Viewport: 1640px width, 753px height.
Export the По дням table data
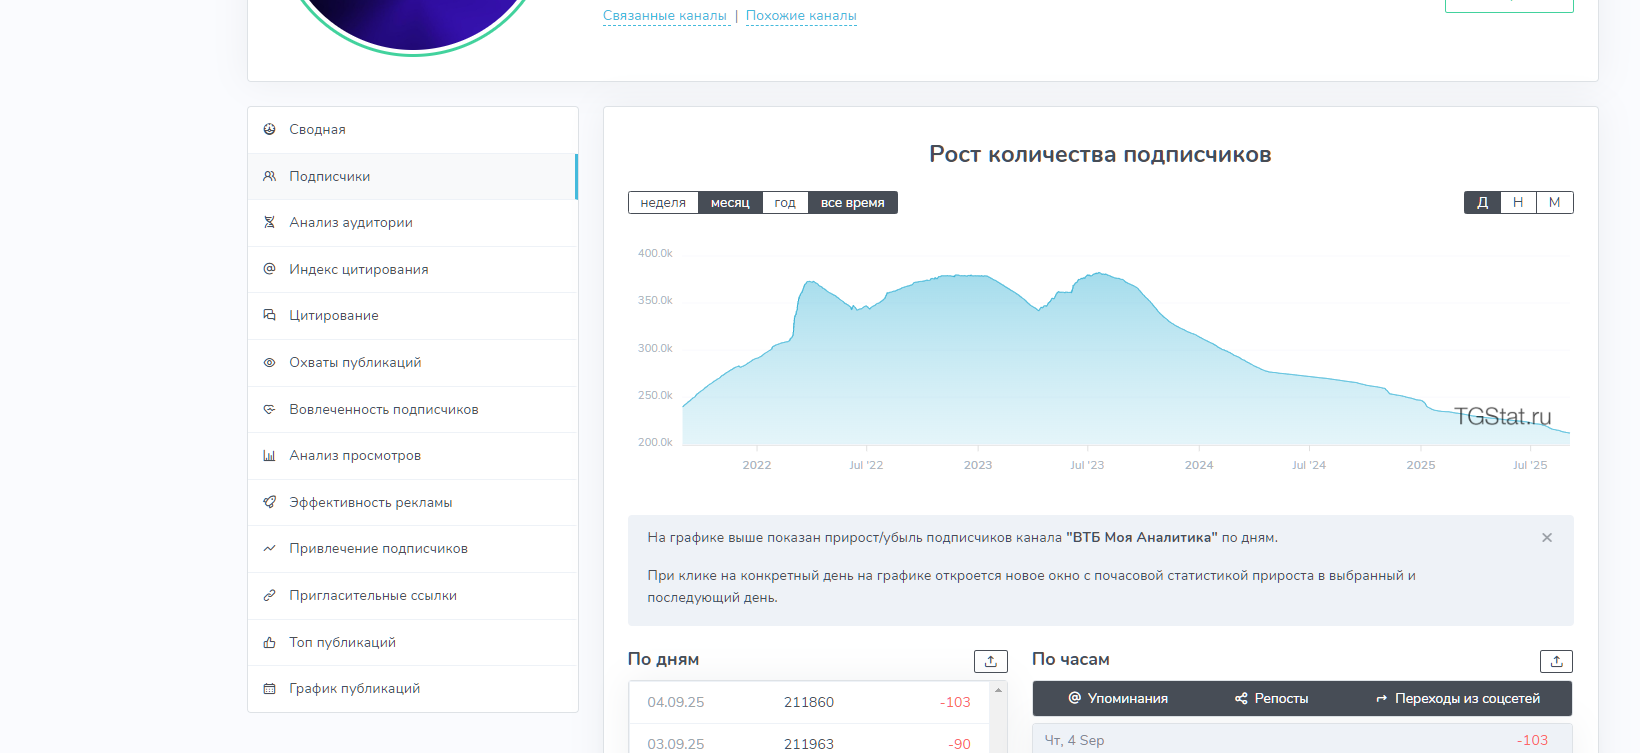(x=990, y=661)
